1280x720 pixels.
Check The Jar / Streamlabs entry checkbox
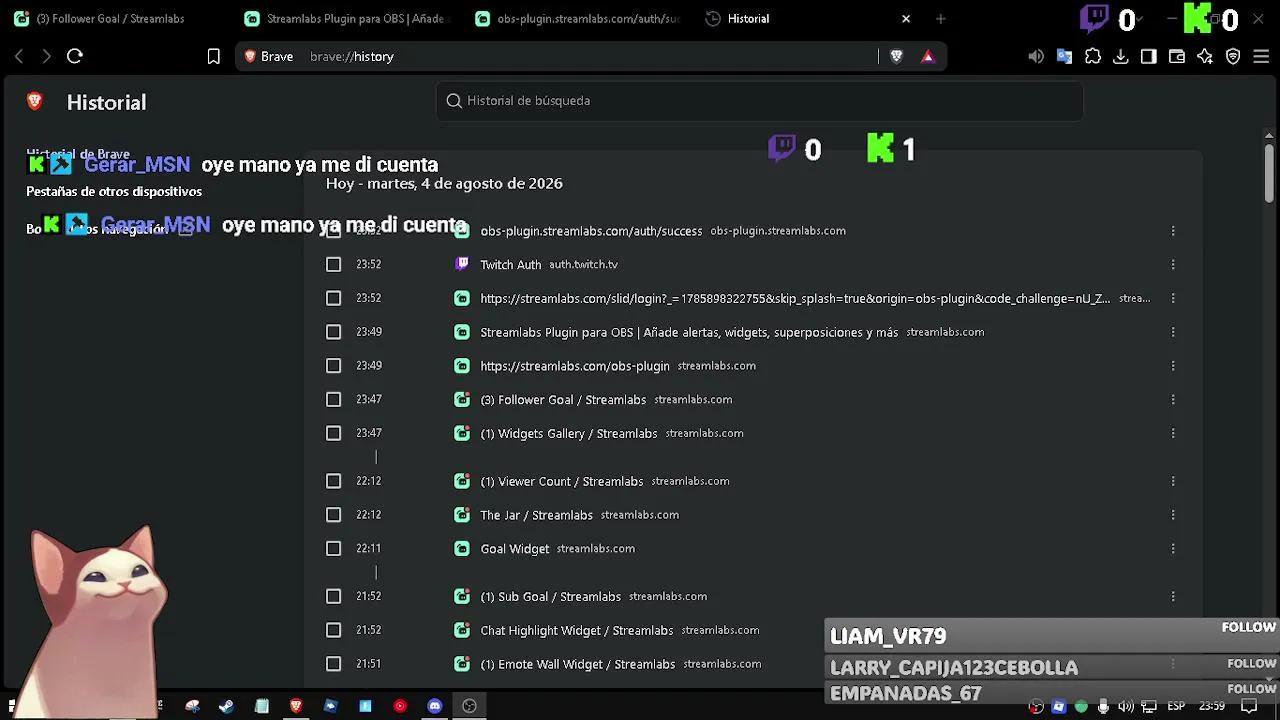pos(334,515)
